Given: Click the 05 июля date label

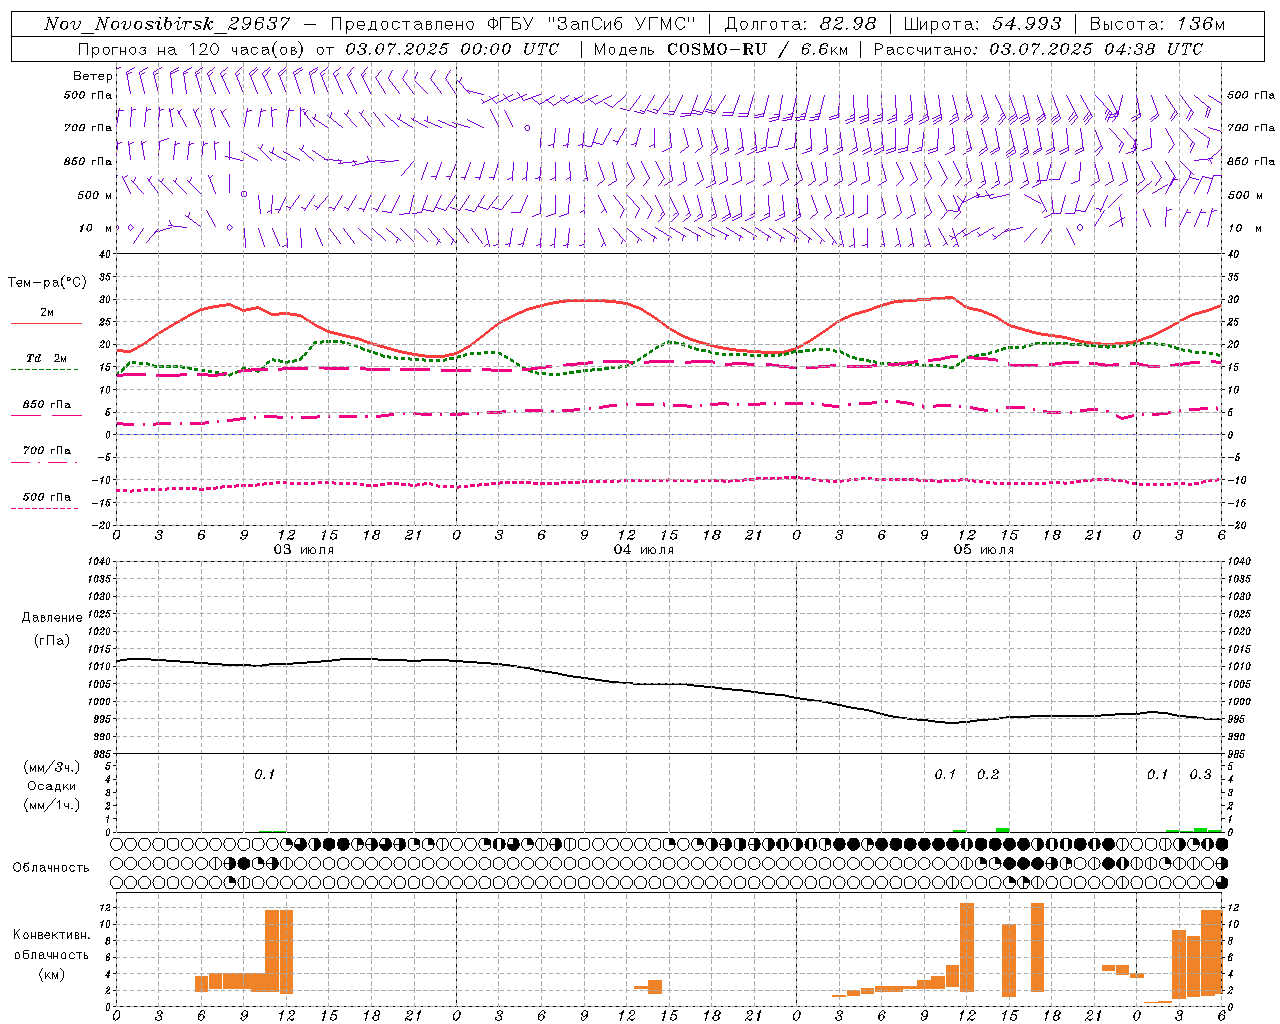Looking at the screenshot, I should pos(983,550).
